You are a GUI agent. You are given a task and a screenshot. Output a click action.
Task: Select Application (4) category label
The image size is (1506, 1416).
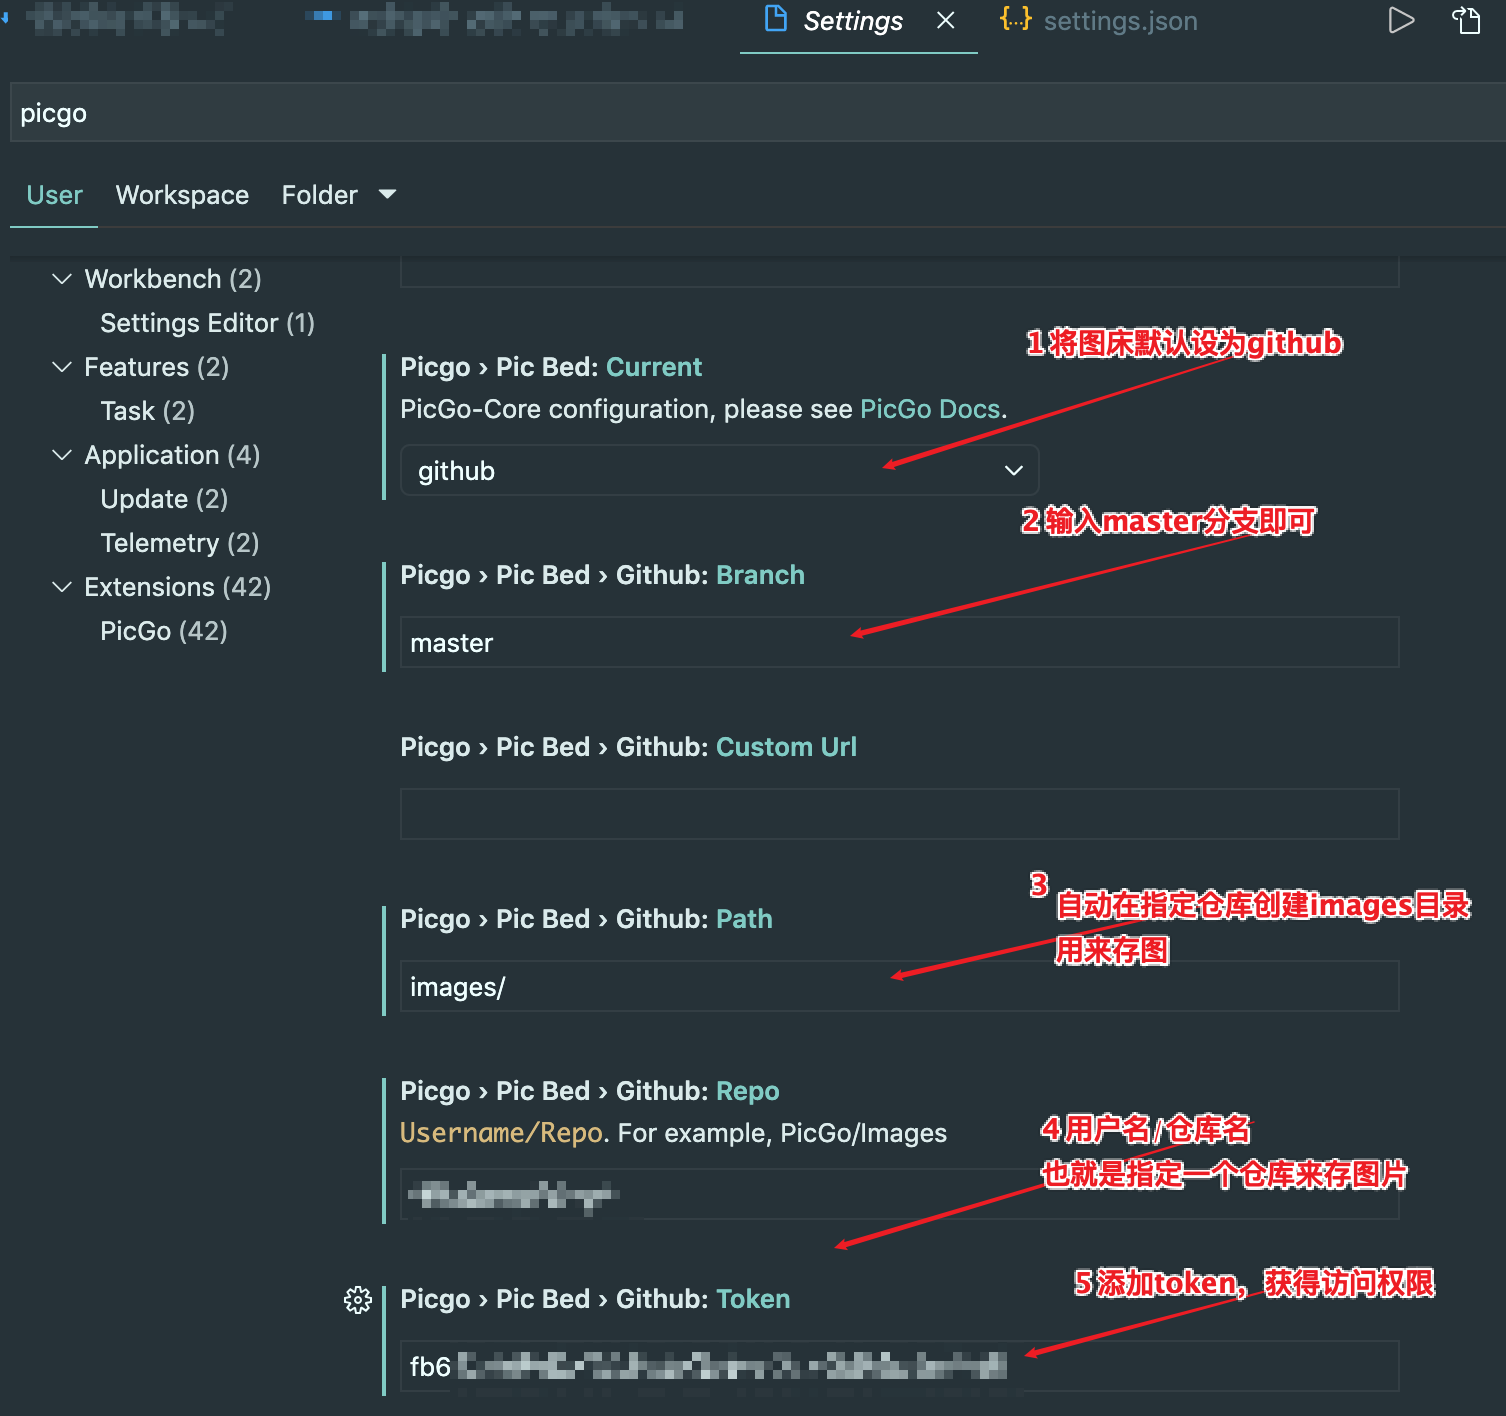[x=172, y=455]
